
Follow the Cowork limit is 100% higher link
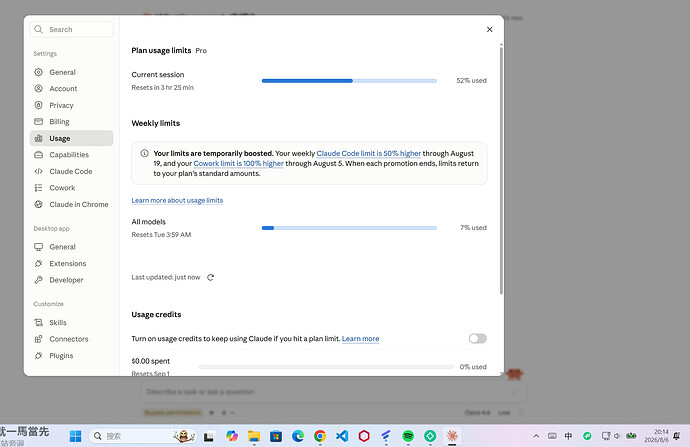click(239, 163)
